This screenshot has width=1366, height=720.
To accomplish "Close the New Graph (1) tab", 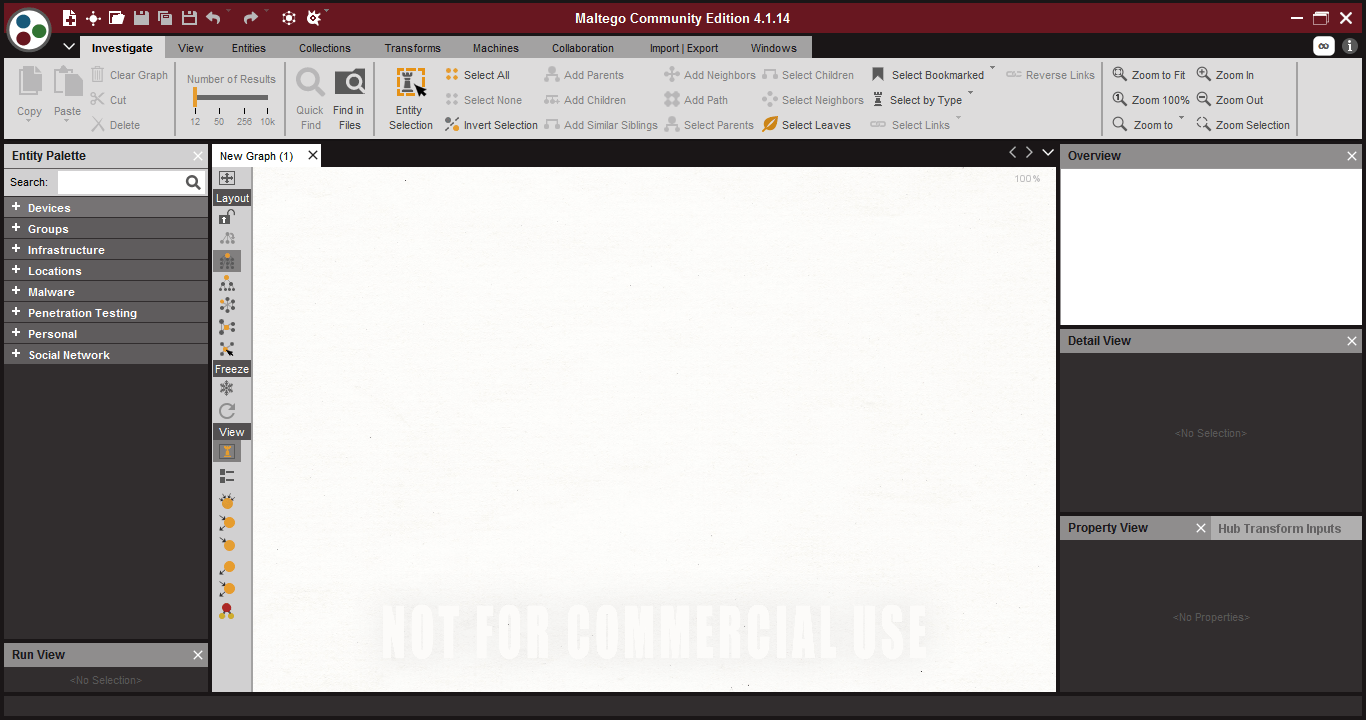I will pyautogui.click(x=313, y=155).
